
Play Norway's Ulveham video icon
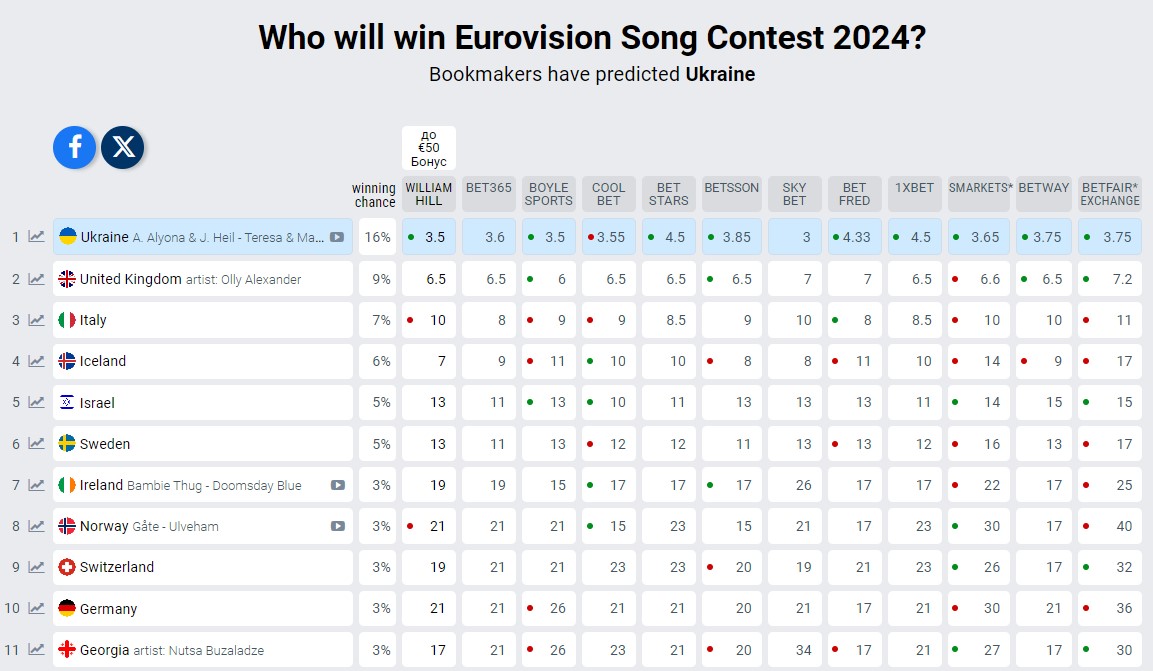pos(338,526)
